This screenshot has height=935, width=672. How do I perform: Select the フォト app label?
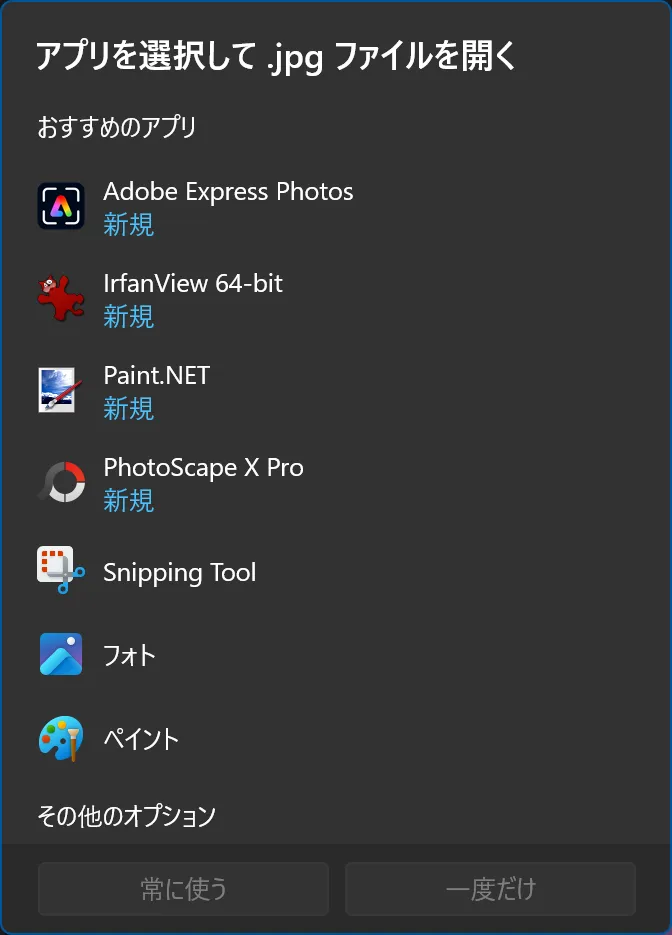(130, 656)
